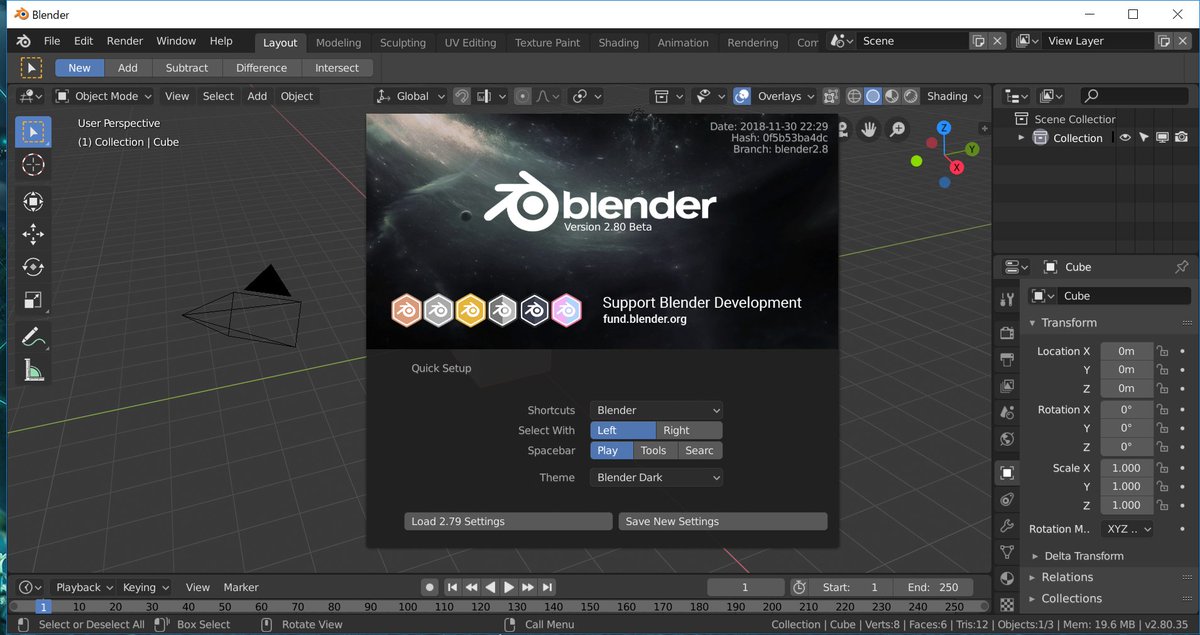Toggle proportional editing in header
The image size is (1200, 635).
[x=522, y=96]
